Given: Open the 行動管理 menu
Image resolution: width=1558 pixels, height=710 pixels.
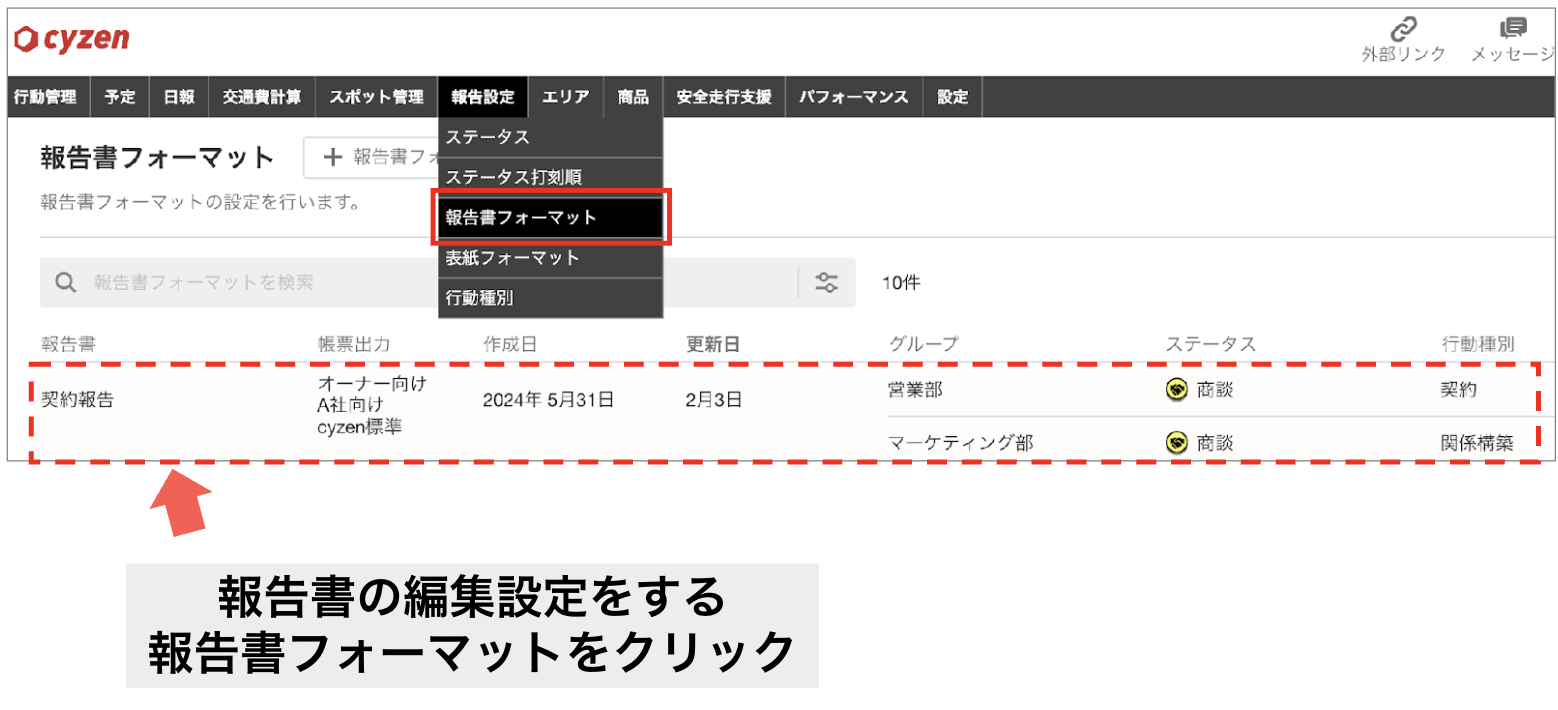Looking at the screenshot, I should click(x=47, y=97).
